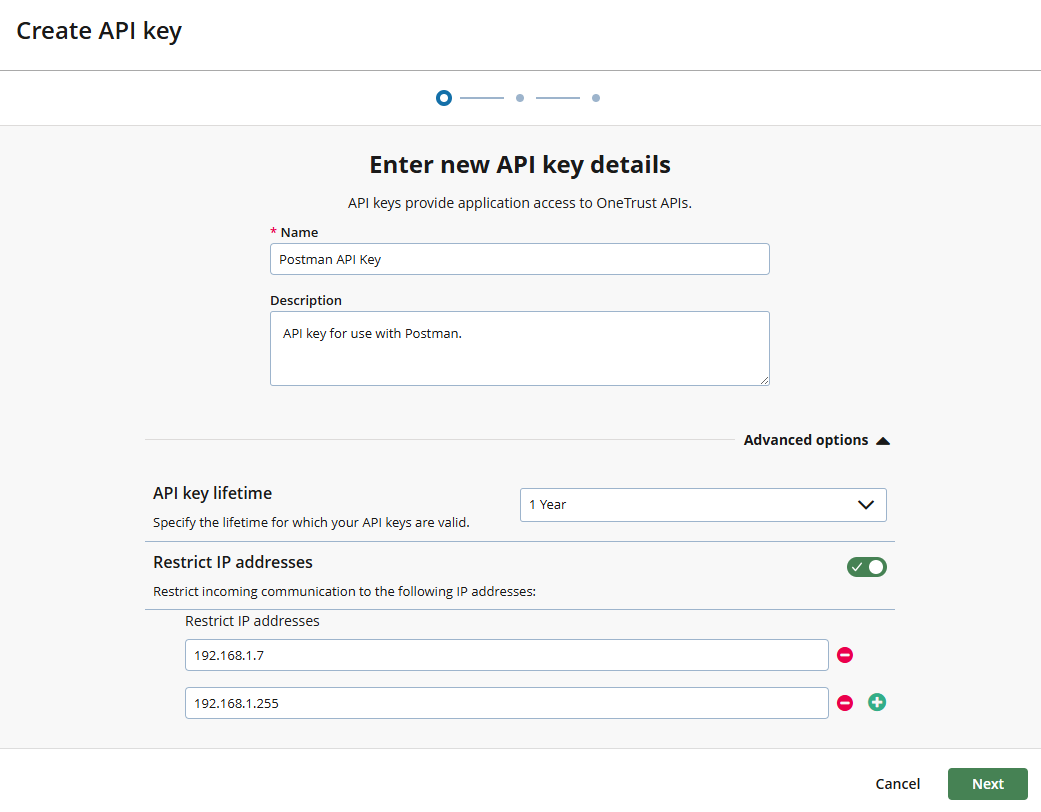
Task: Switch off incoming communication restriction
Action: 866,566
